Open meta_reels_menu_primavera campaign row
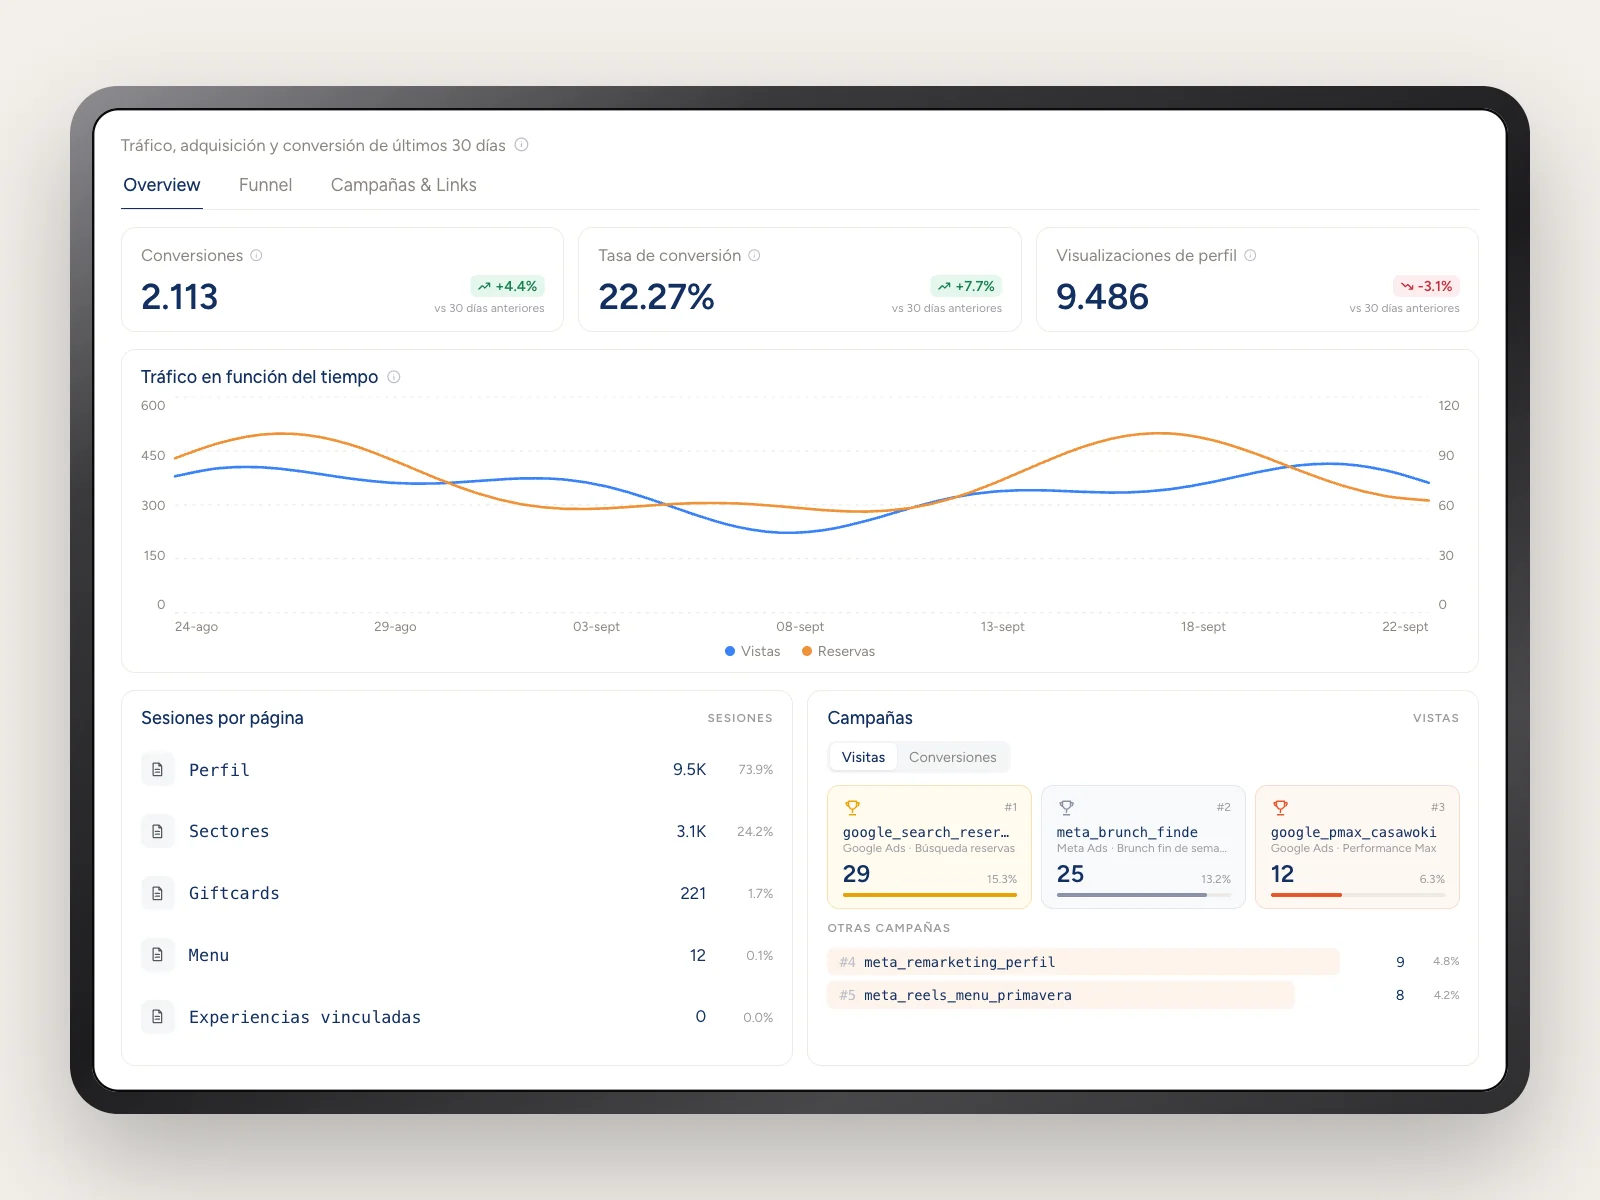Image resolution: width=1600 pixels, height=1200 pixels. [1143, 995]
